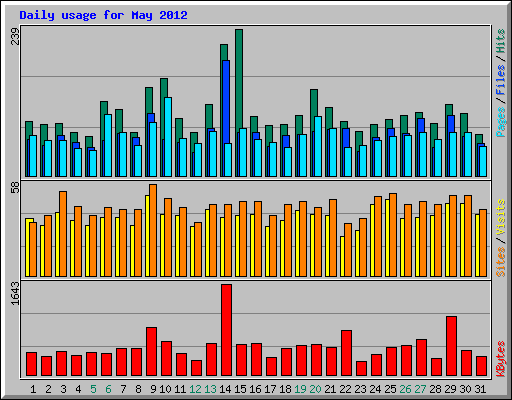Click the cyan "Pages" legend label
512x400 pixels.
pos(501,122)
